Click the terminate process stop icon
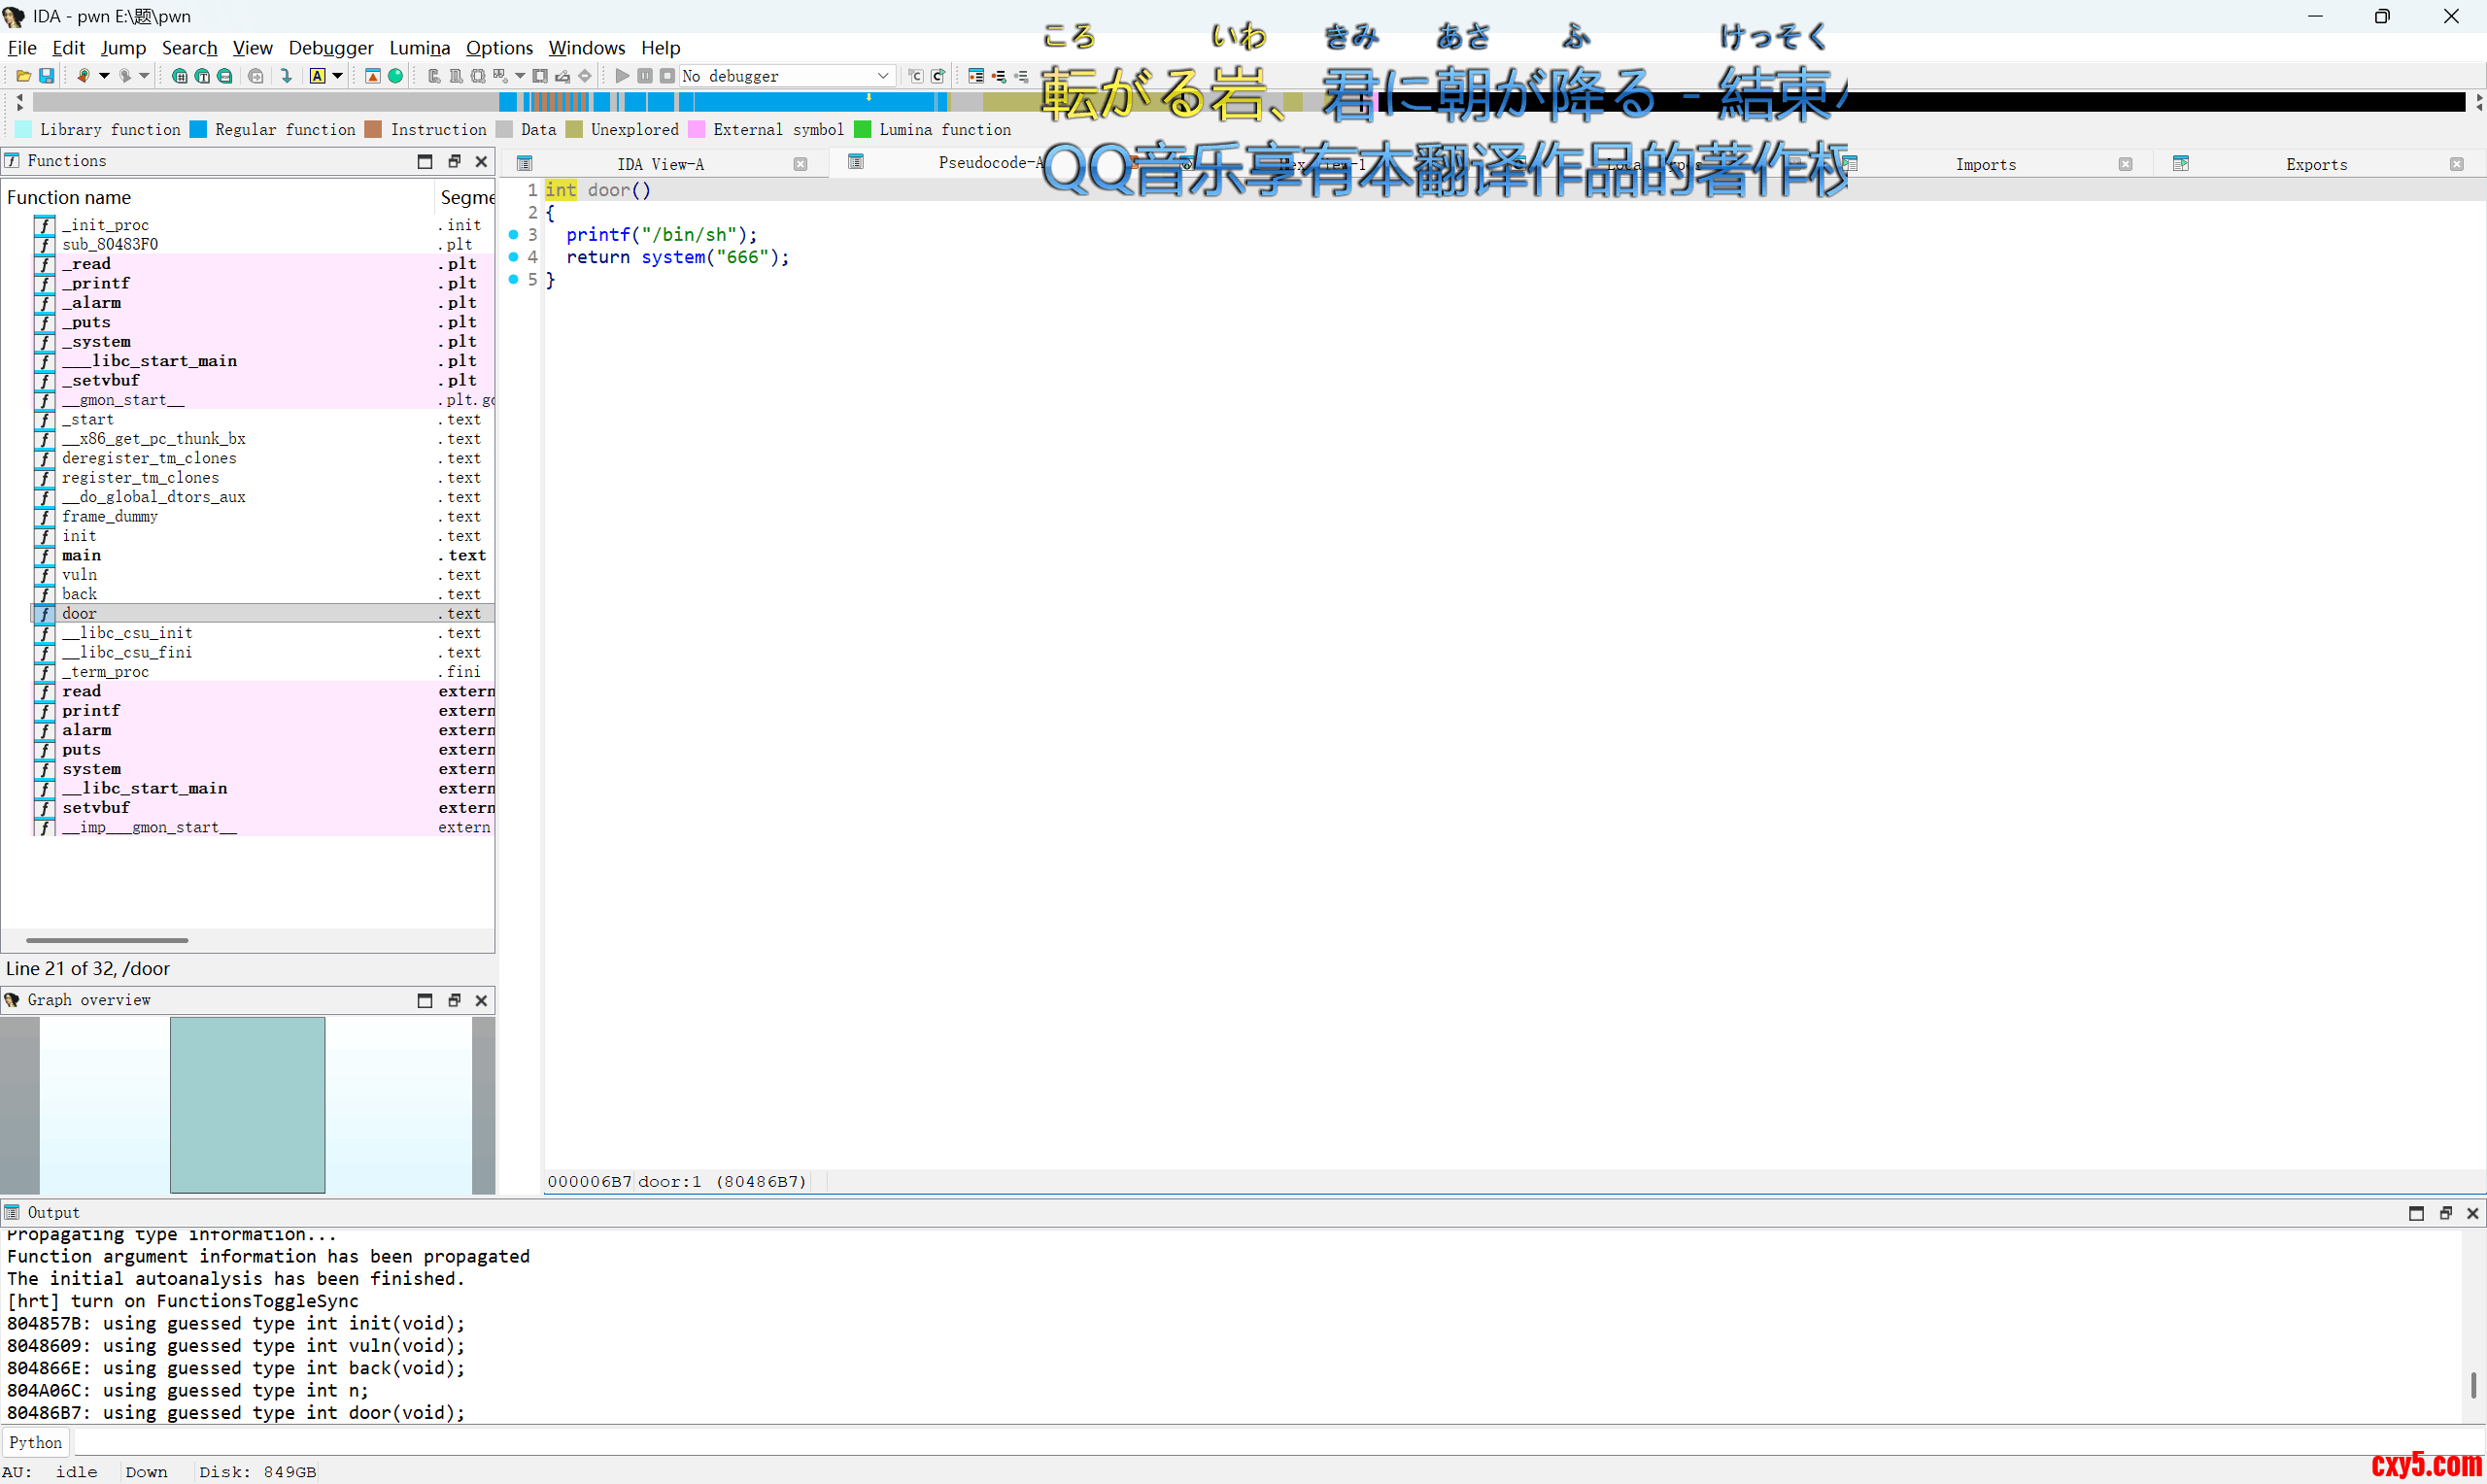 667,76
